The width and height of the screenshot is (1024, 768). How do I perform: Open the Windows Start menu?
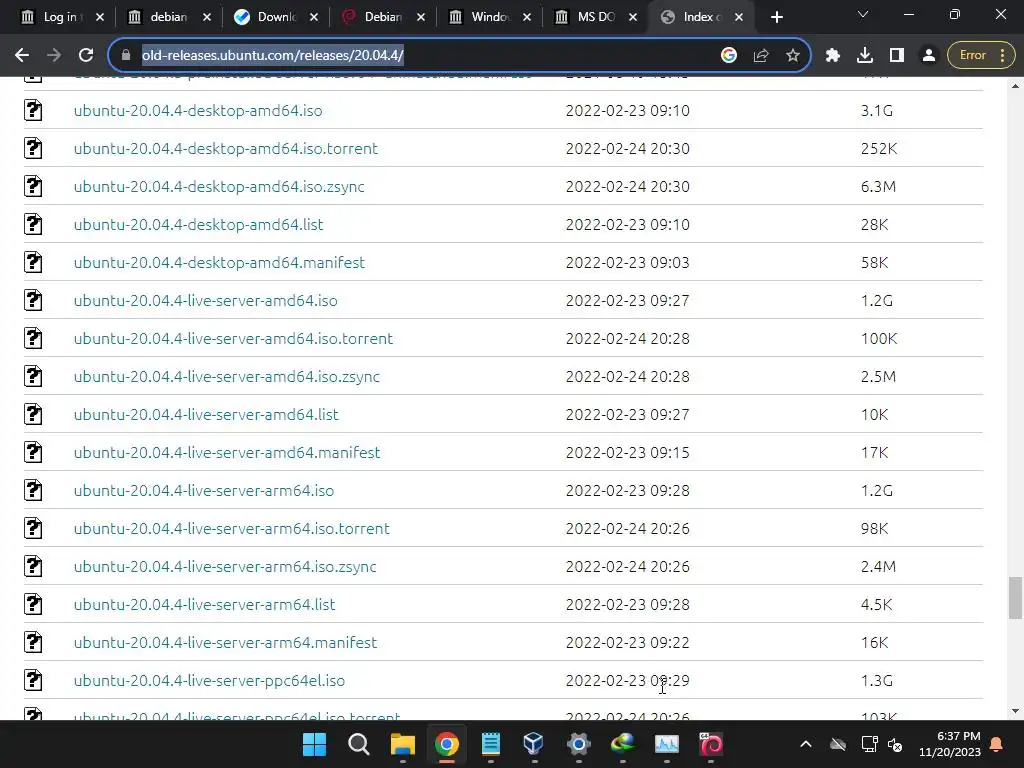click(314, 744)
